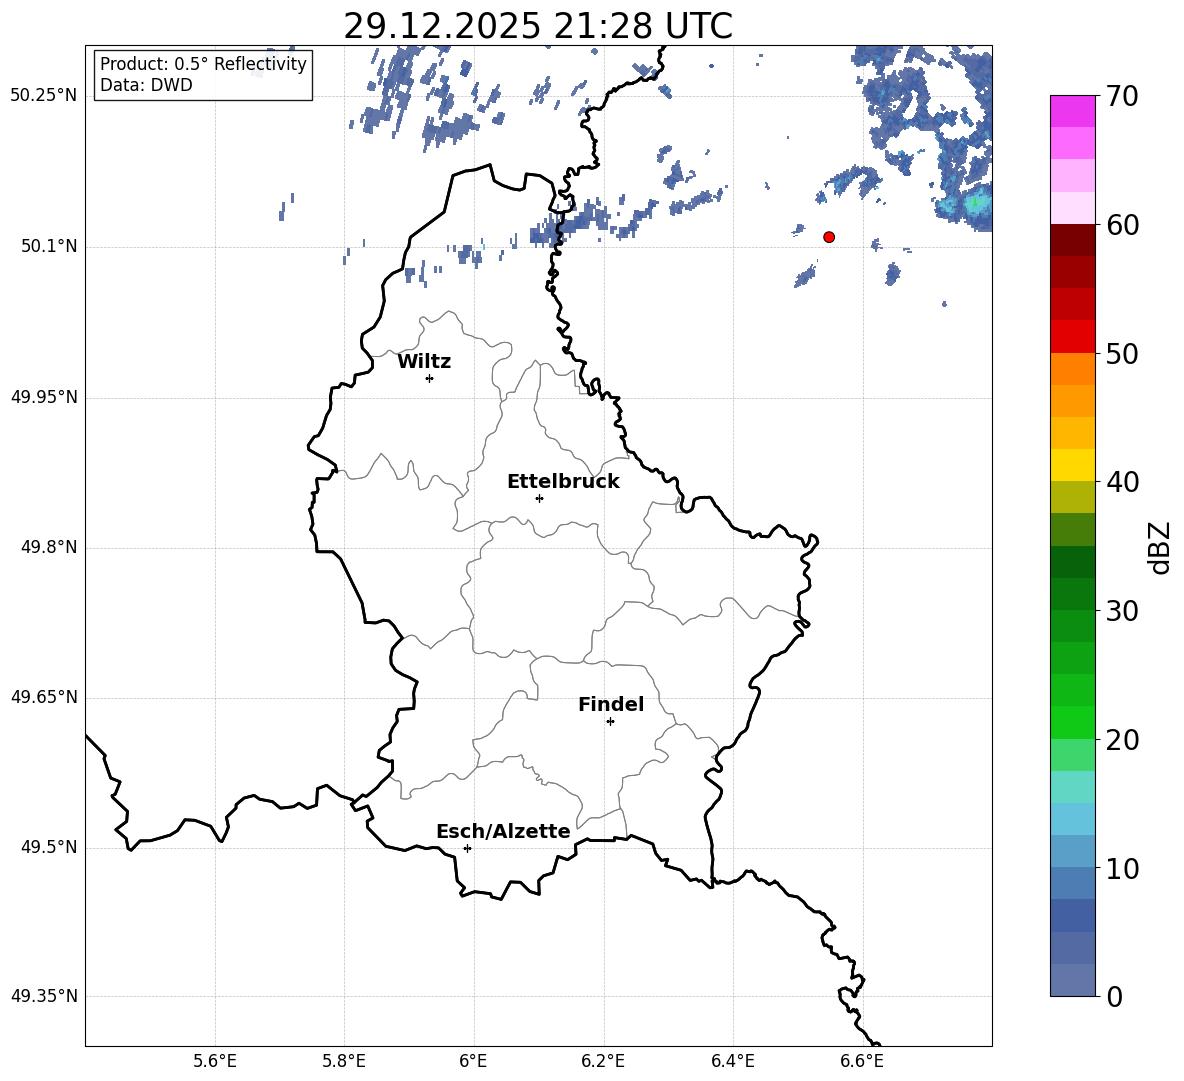Click the 50 tick on the colorbar

(x=1122, y=353)
